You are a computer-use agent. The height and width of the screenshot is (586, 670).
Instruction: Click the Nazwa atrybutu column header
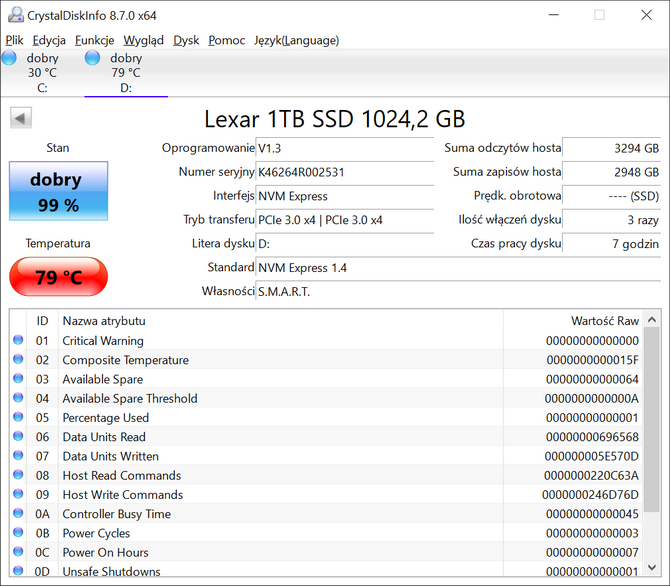tap(281, 321)
